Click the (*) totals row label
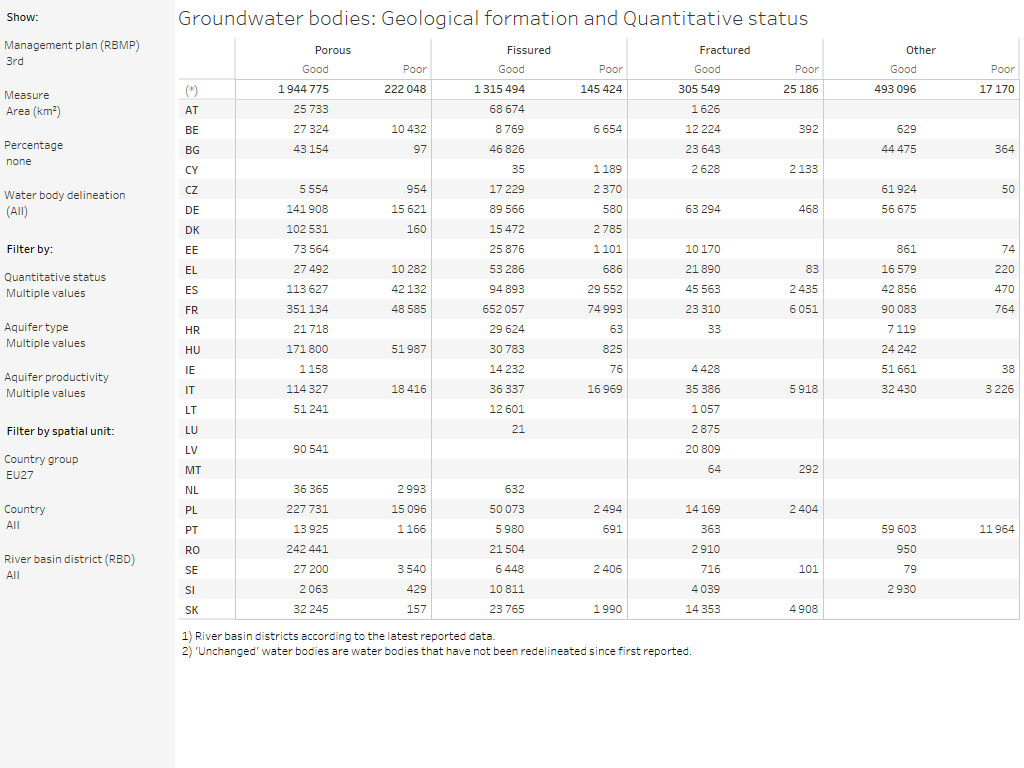The image size is (1024, 768). click(x=191, y=90)
